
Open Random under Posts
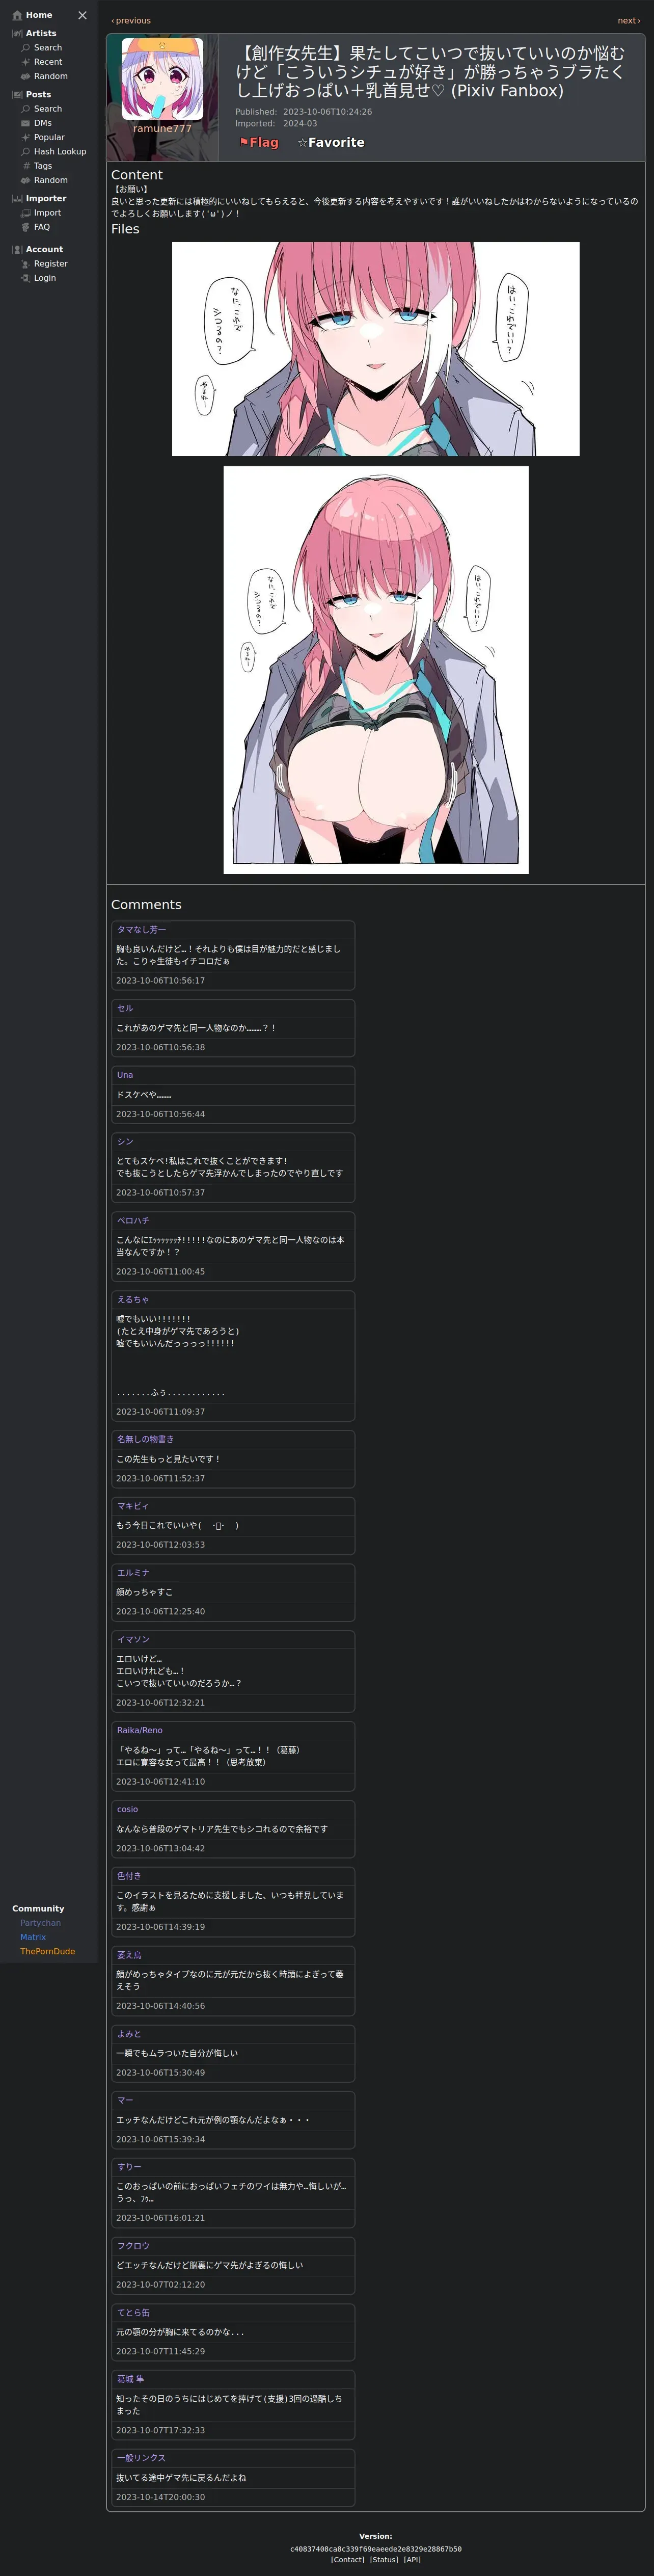tap(50, 180)
